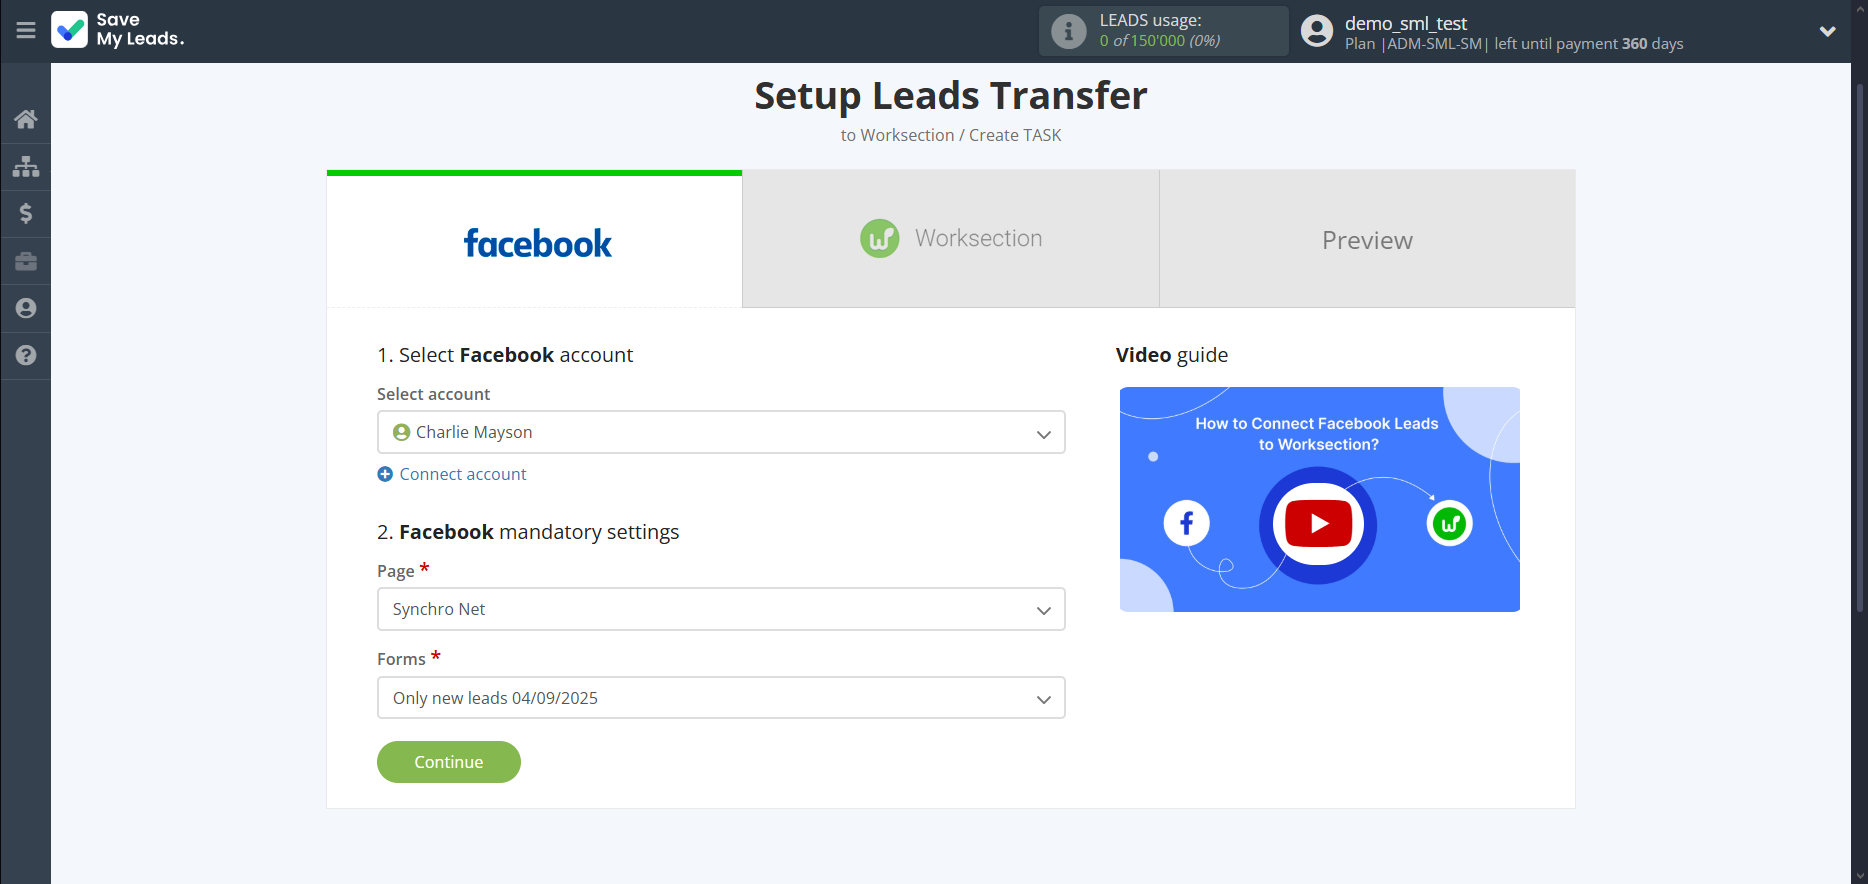This screenshot has width=1868, height=884.
Task: Click the LEADS usage info icon
Action: 1068,31
